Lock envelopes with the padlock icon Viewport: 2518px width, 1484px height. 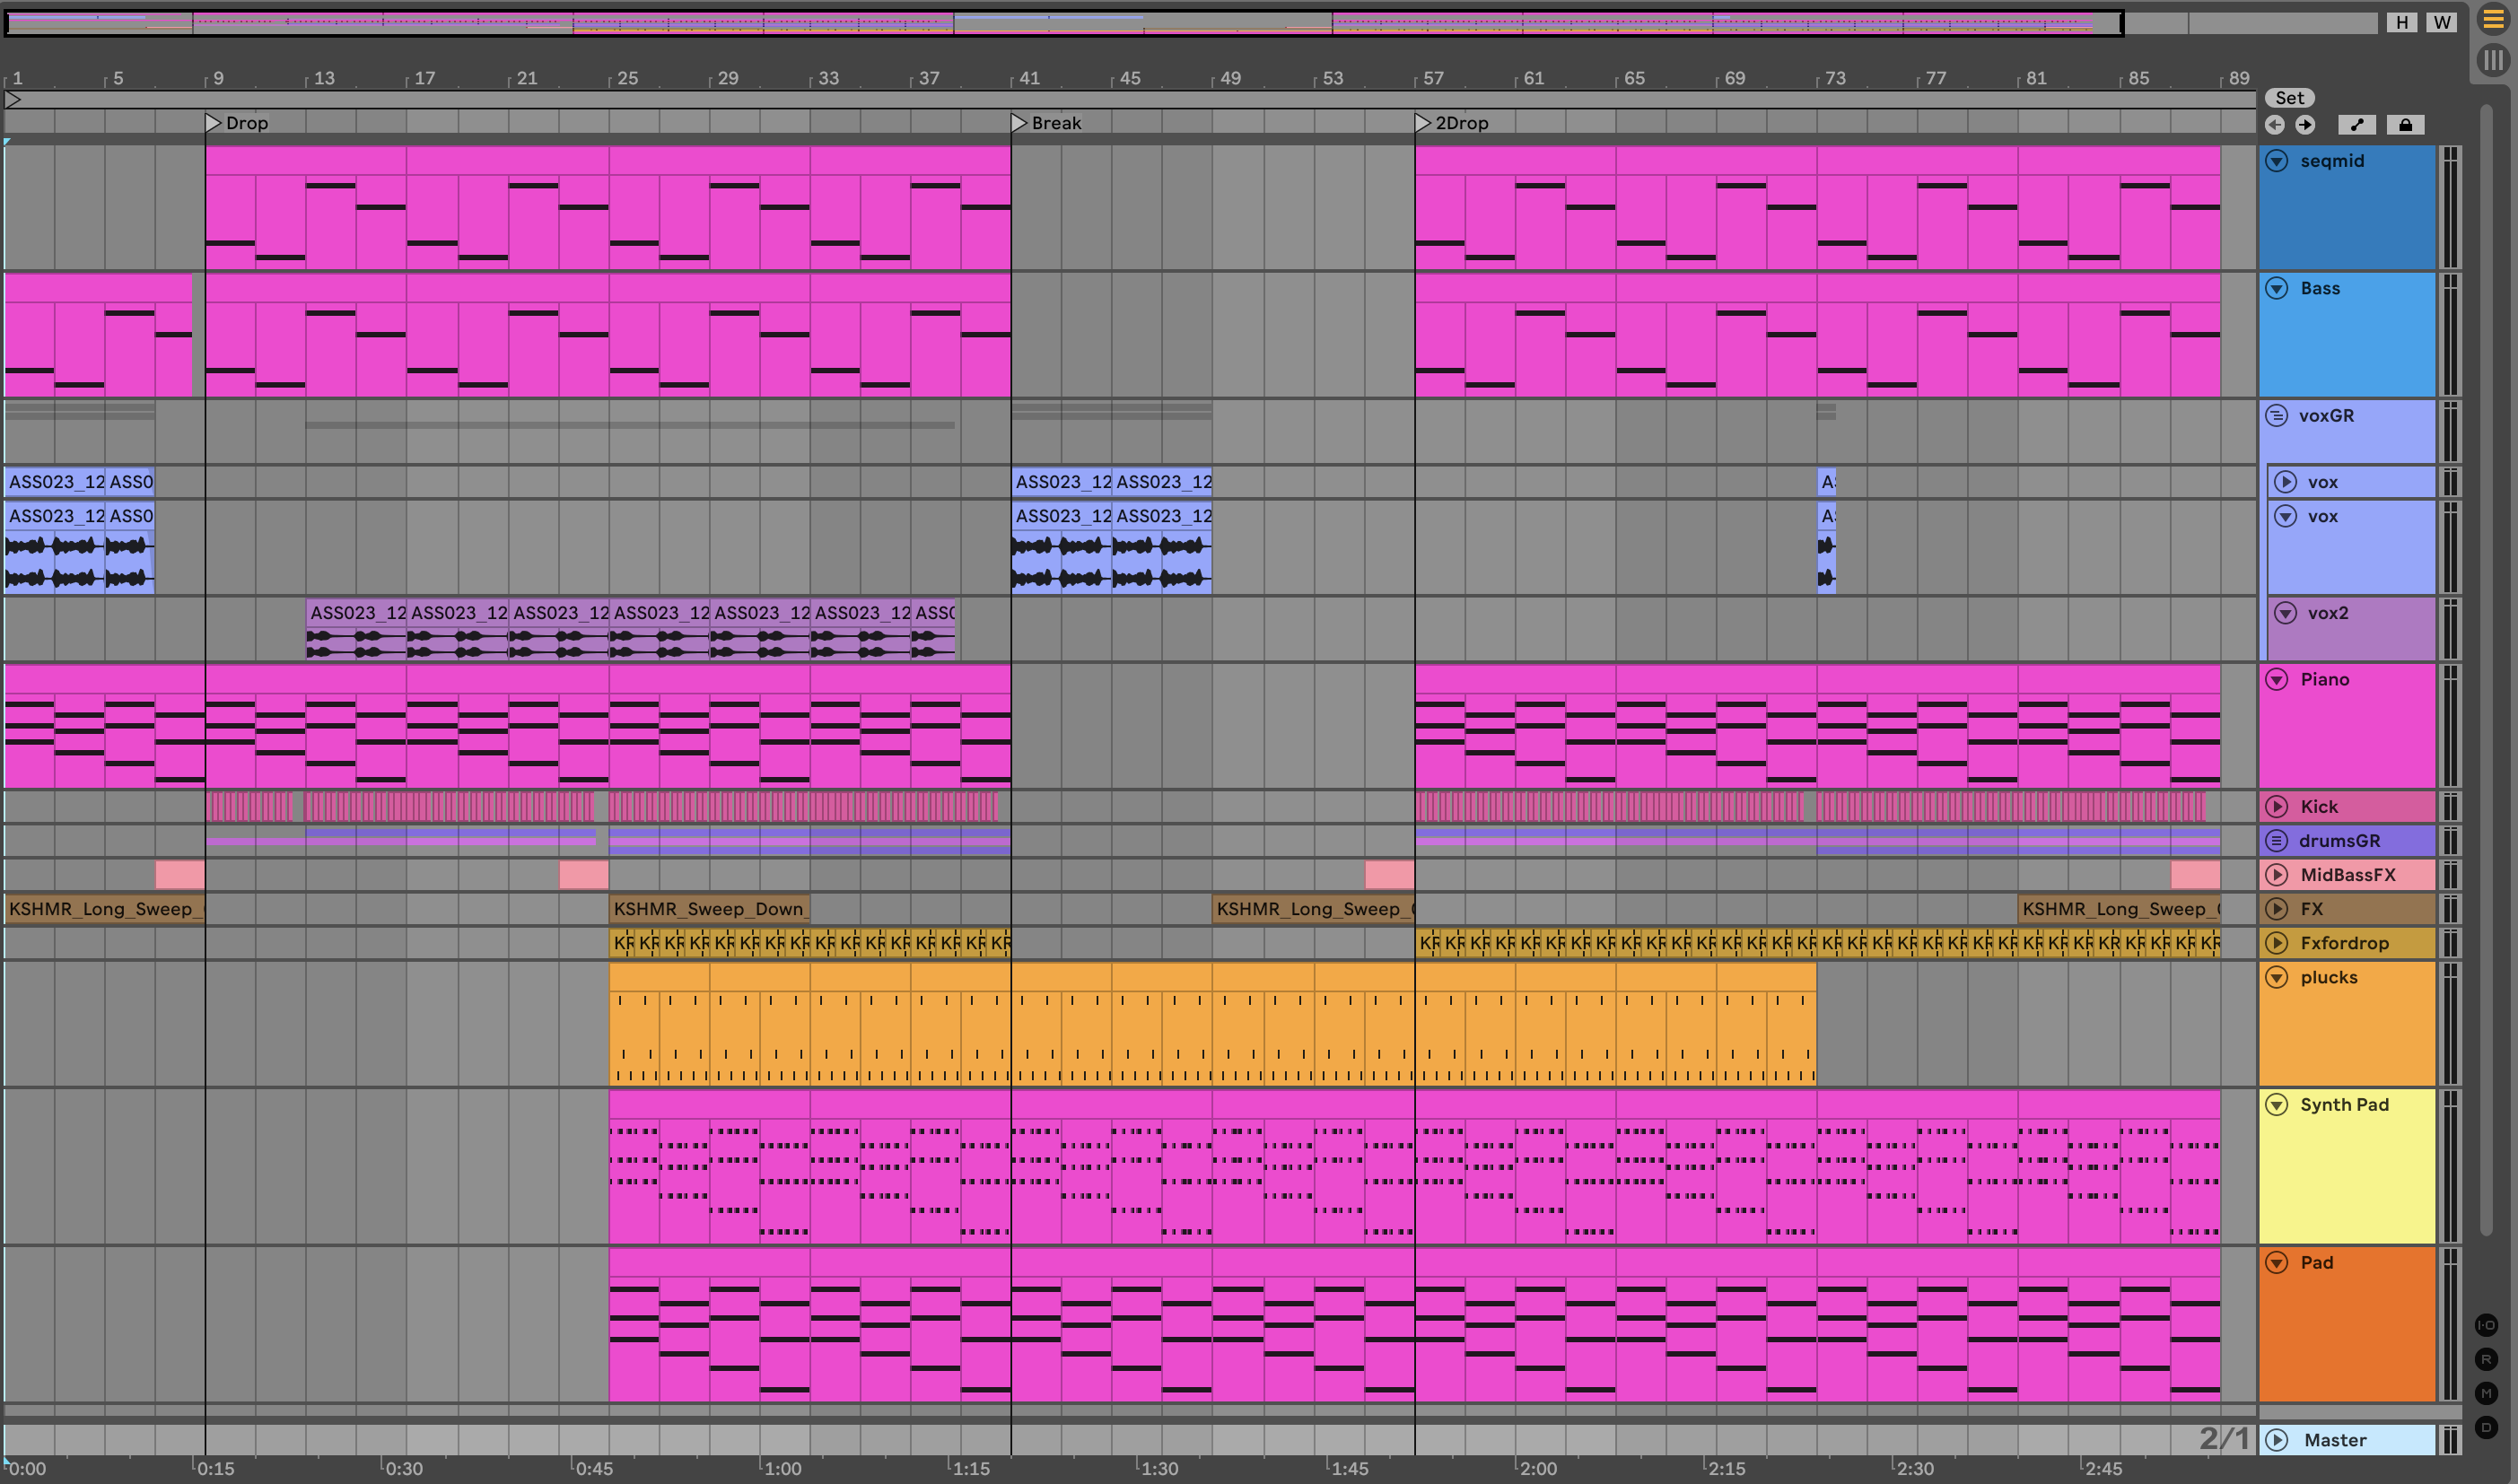[2405, 124]
